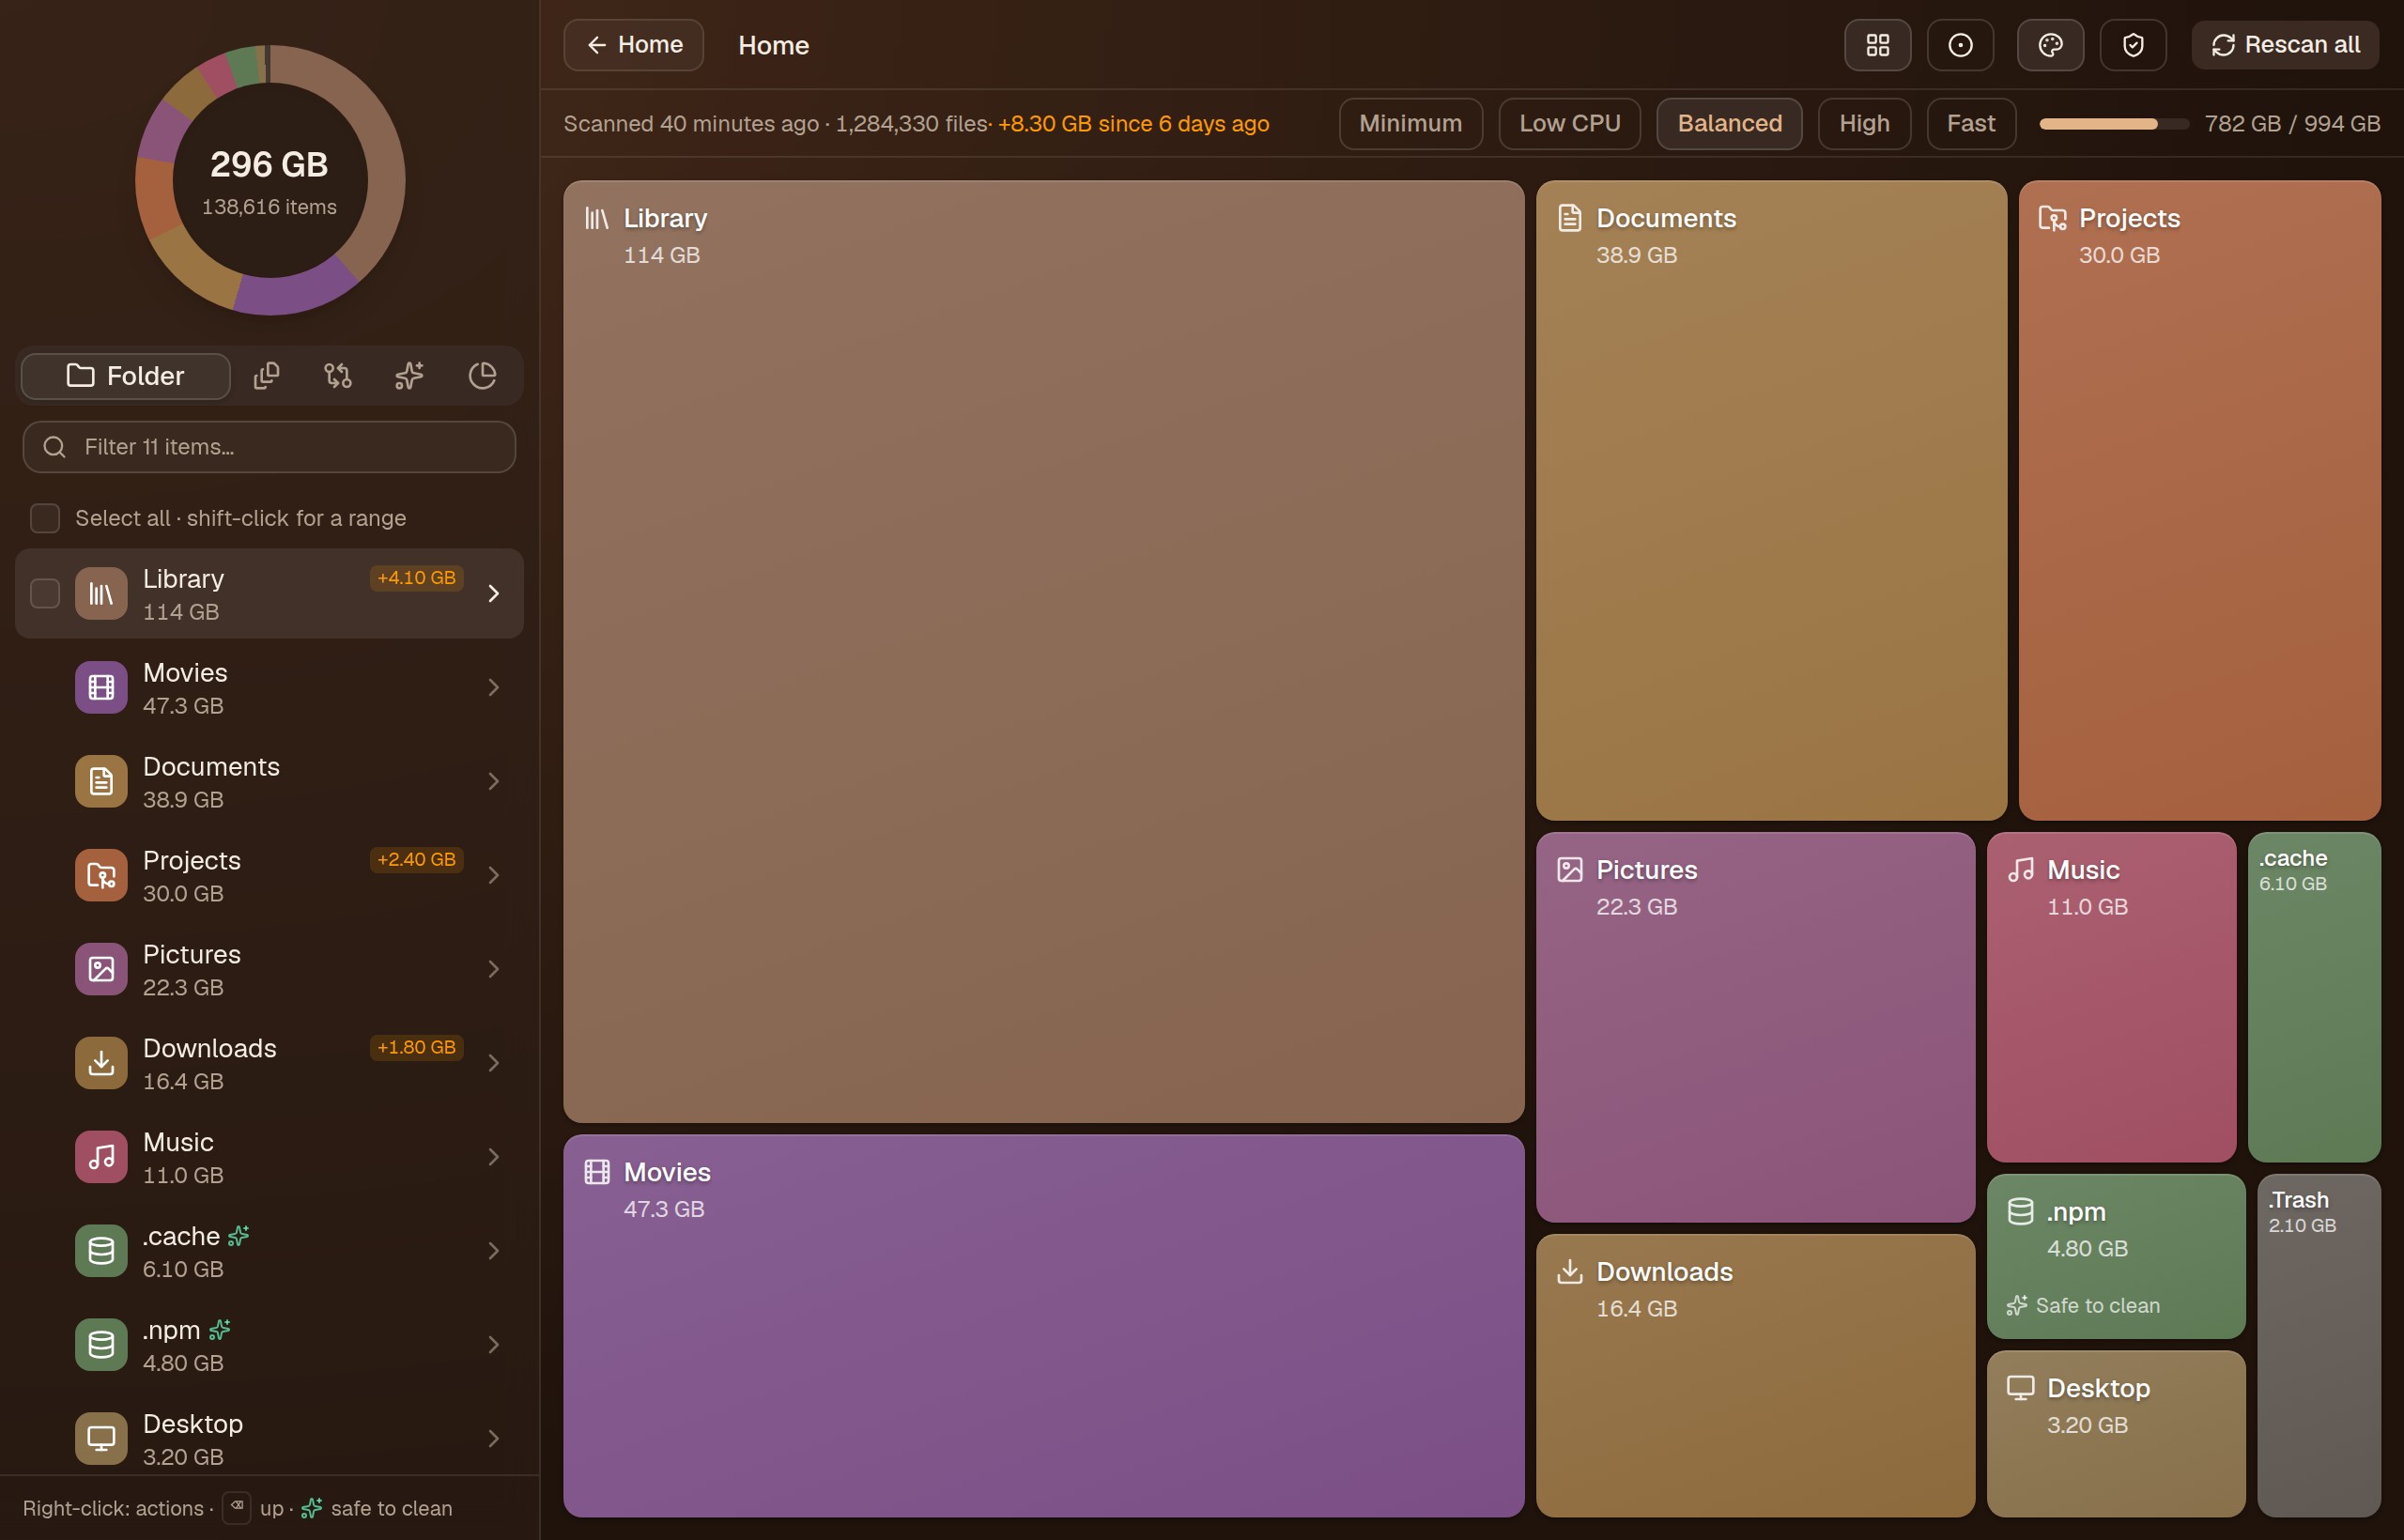Click the storage donut chart
Screen dimensions: 2404x1540
pos(270,180)
